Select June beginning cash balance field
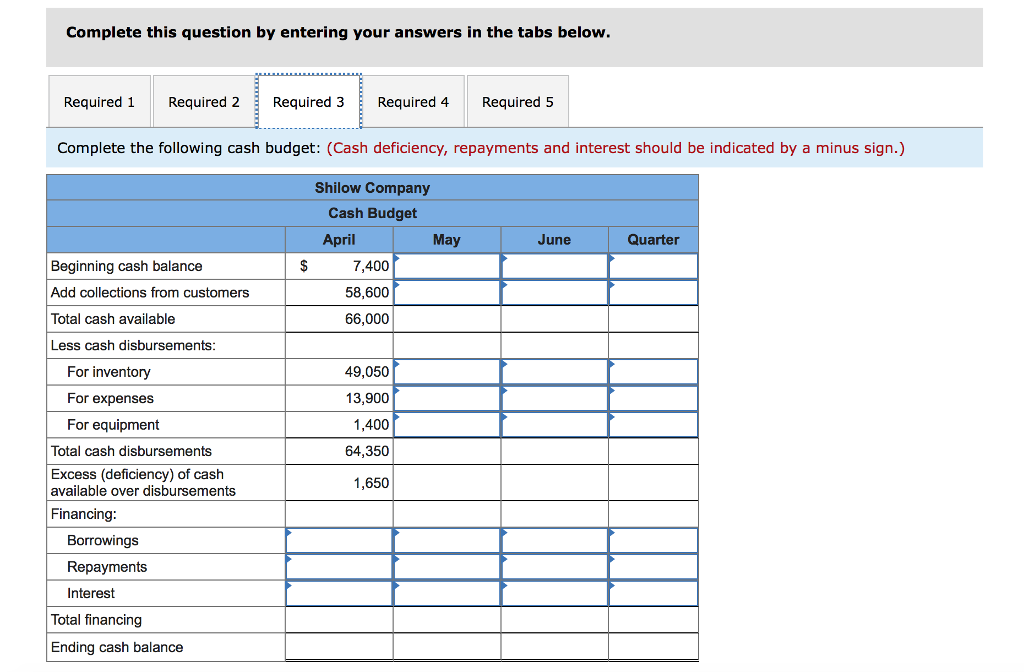The height and width of the screenshot is (672, 1024). [554, 266]
